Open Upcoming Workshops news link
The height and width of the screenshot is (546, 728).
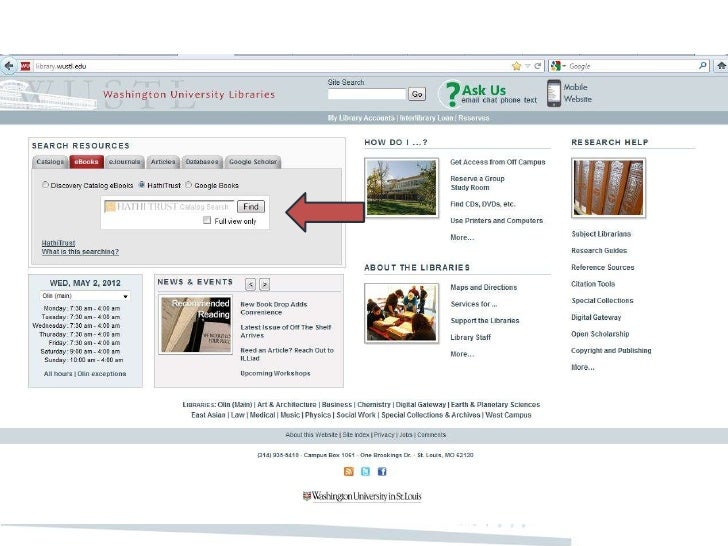pyautogui.click(x=275, y=373)
